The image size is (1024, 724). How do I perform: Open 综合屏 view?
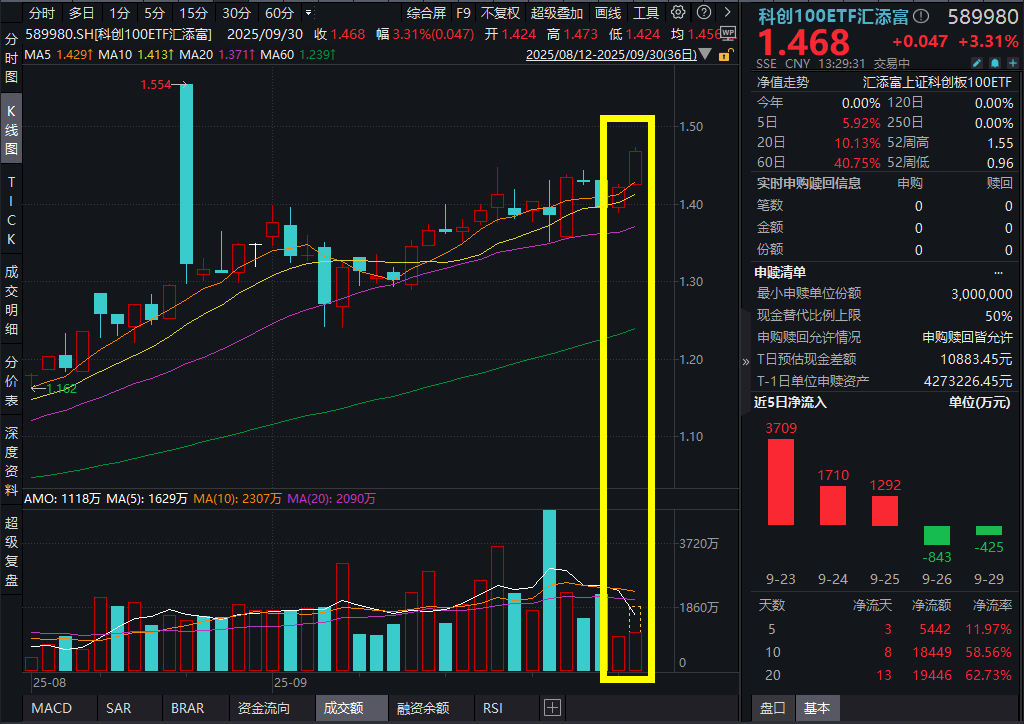pyautogui.click(x=426, y=13)
